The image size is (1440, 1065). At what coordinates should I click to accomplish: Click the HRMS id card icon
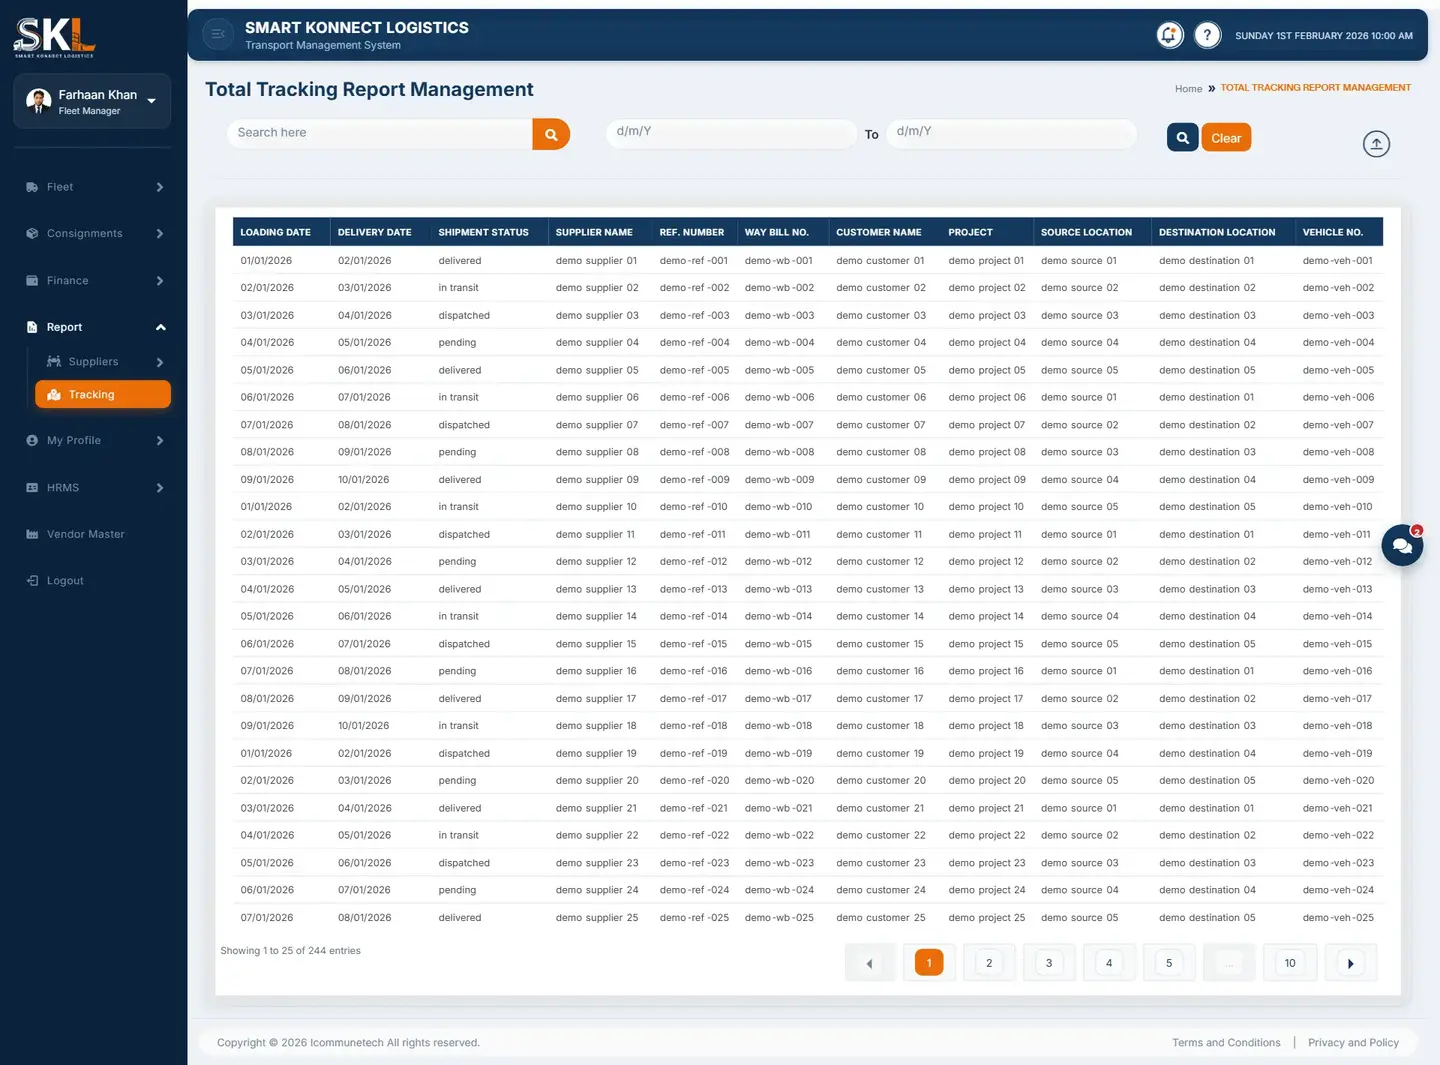point(32,488)
